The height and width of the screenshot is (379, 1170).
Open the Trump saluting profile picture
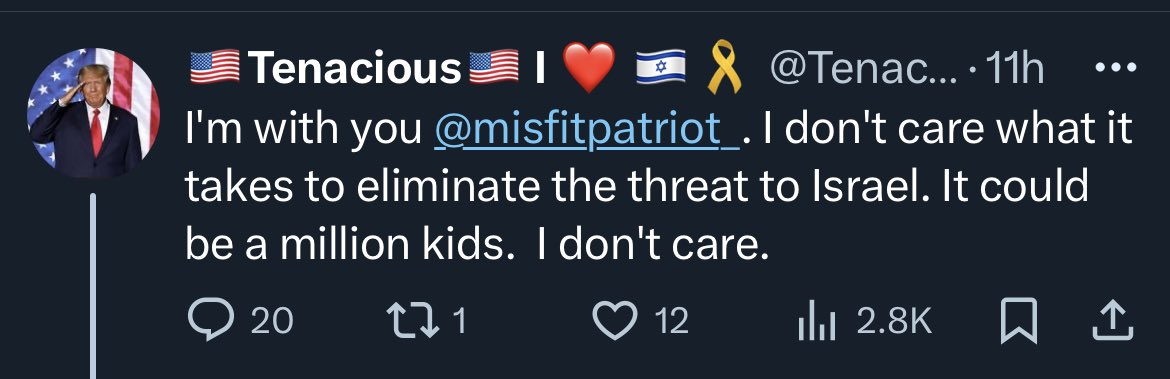click(x=93, y=113)
